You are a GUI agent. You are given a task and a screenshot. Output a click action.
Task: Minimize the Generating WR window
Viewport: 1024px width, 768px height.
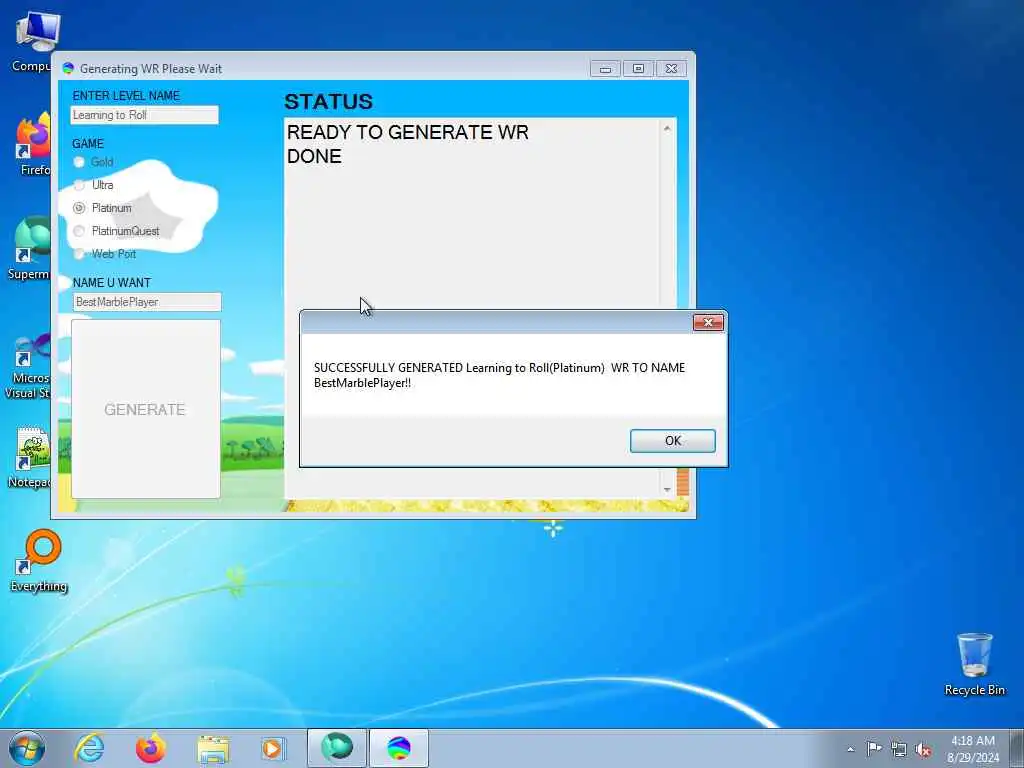tap(605, 69)
